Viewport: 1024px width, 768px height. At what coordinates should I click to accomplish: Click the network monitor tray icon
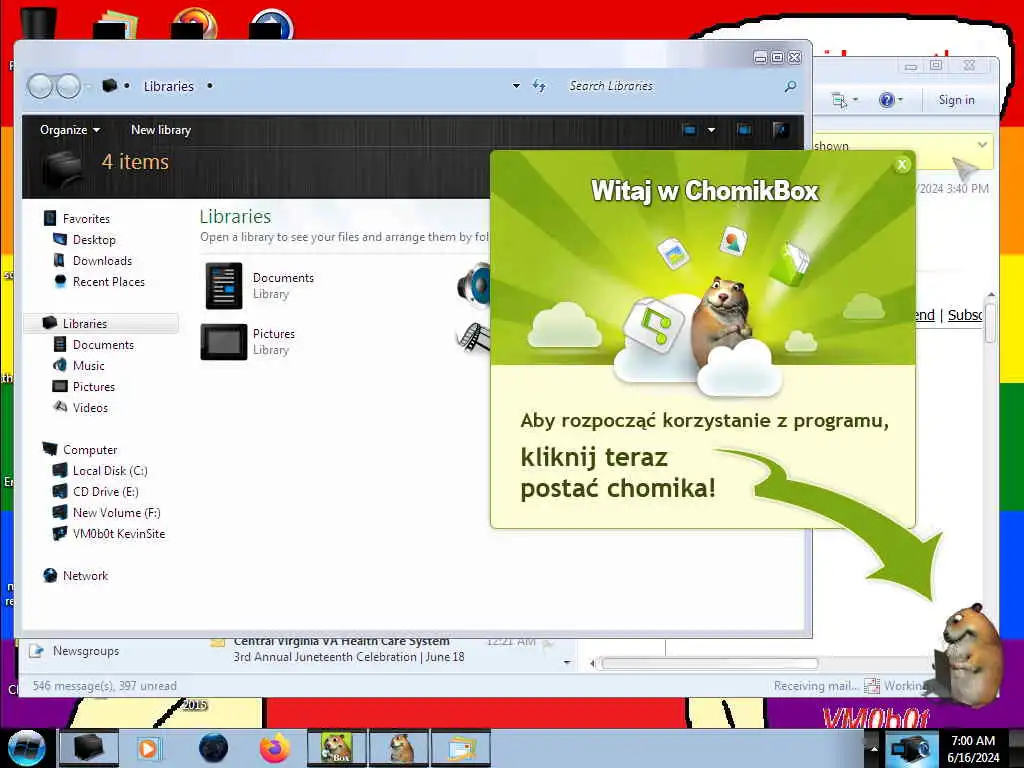[909, 750]
